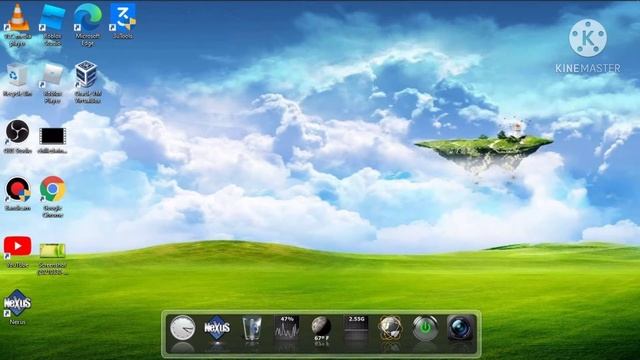Click the analog clock in the Nexus dock
Image resolution: width=640 pixels, height=360 pixels.
point(182,328)
